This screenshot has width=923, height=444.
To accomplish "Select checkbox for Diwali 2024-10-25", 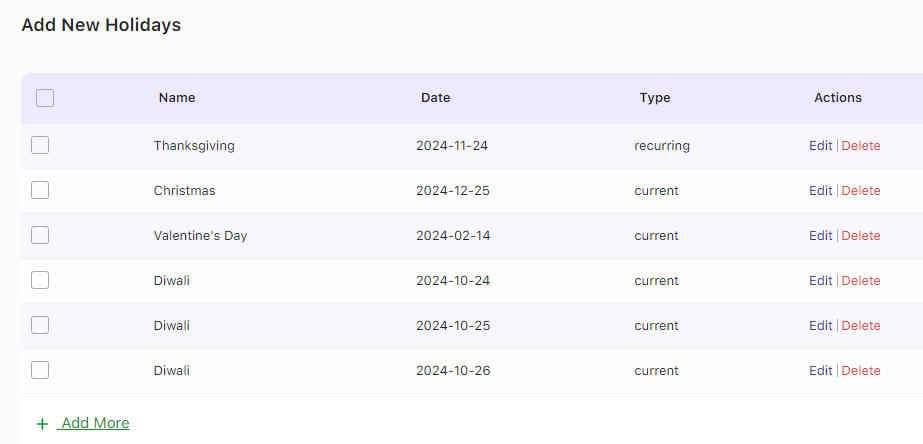I will (x=40, y=325).
